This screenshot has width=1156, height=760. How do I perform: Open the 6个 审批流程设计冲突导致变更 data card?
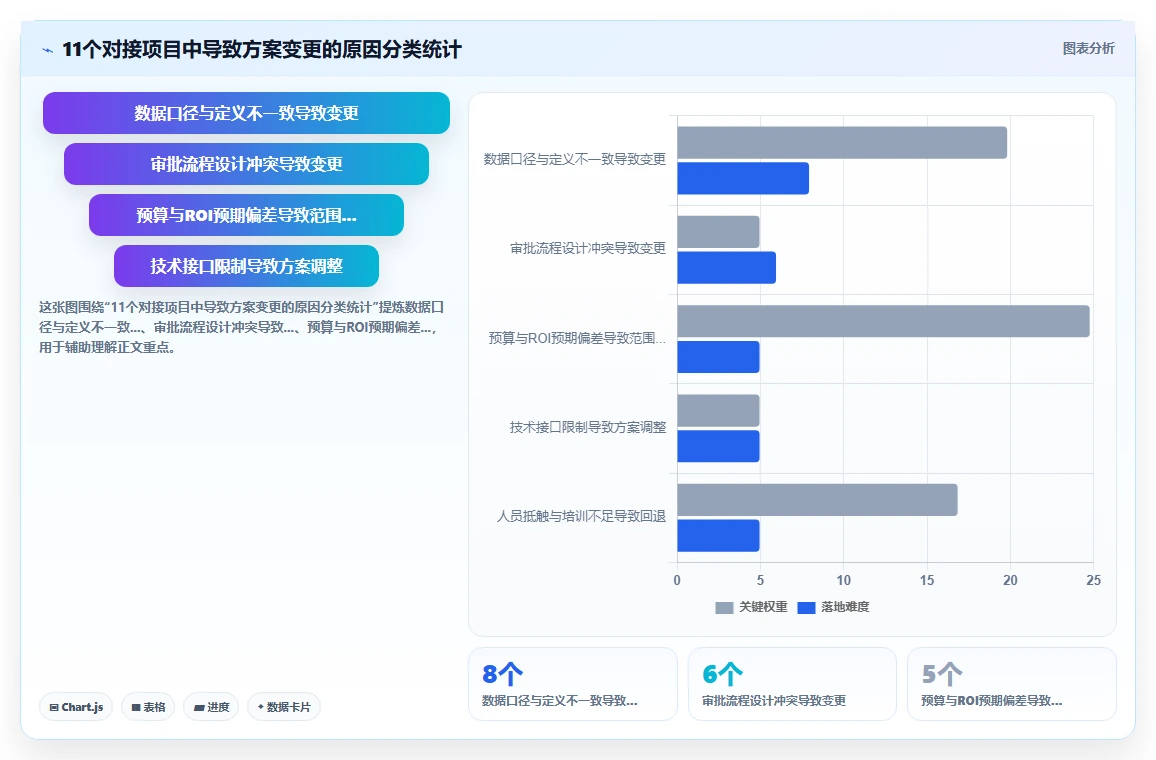(x=792, y=683)
